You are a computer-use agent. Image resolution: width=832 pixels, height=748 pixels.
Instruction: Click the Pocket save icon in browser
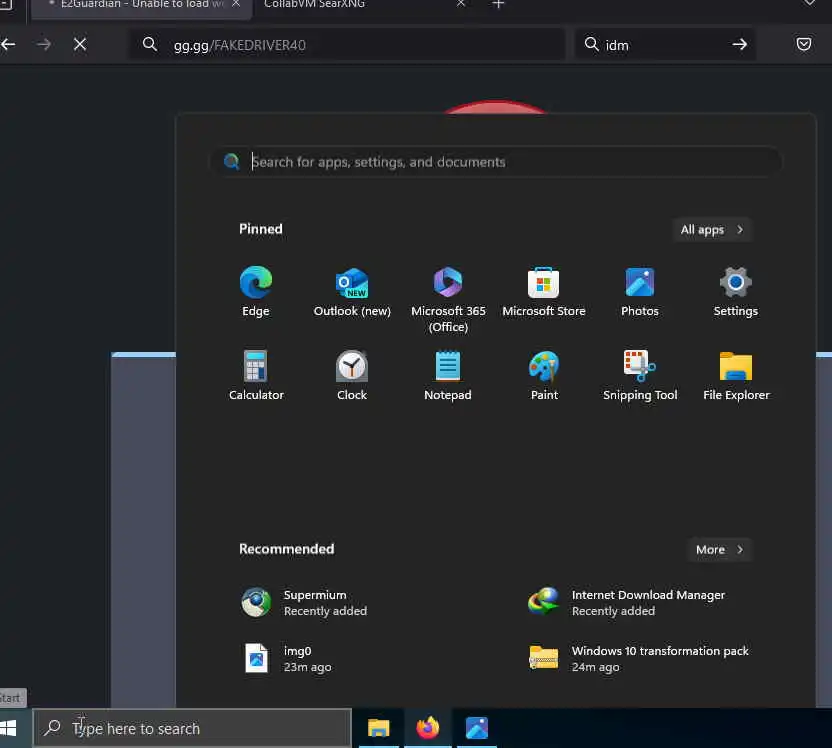[803, 44]
